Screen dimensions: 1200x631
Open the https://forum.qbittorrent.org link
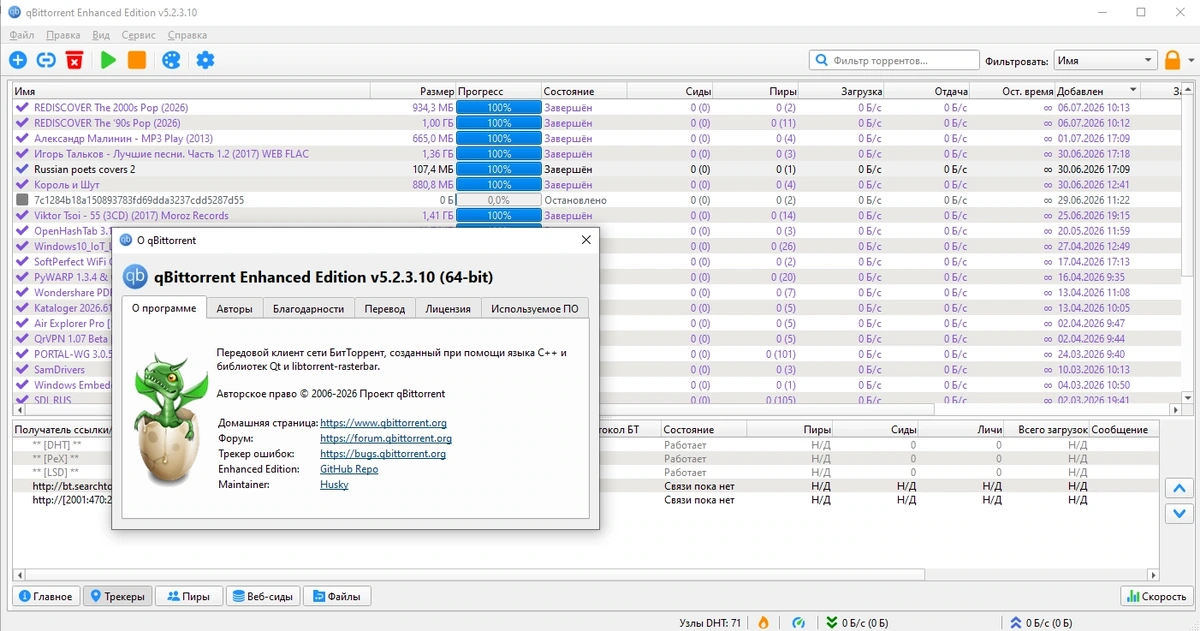(386, 438)
